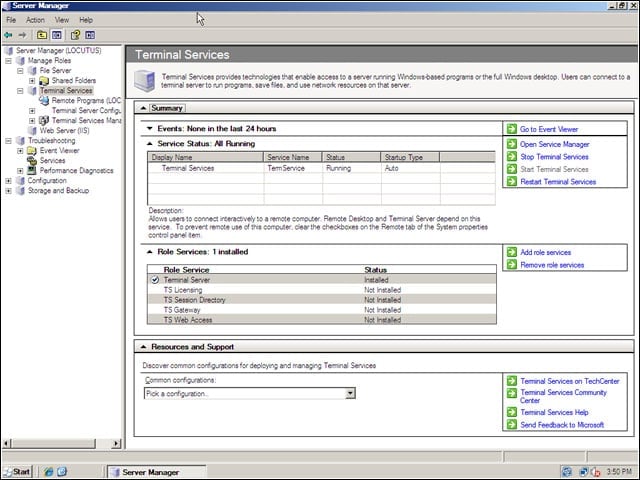Screen dimensions: 640x480
Task: Click the tree pane horizontal scrollbar left arrow
Action: tap(7, 443)
